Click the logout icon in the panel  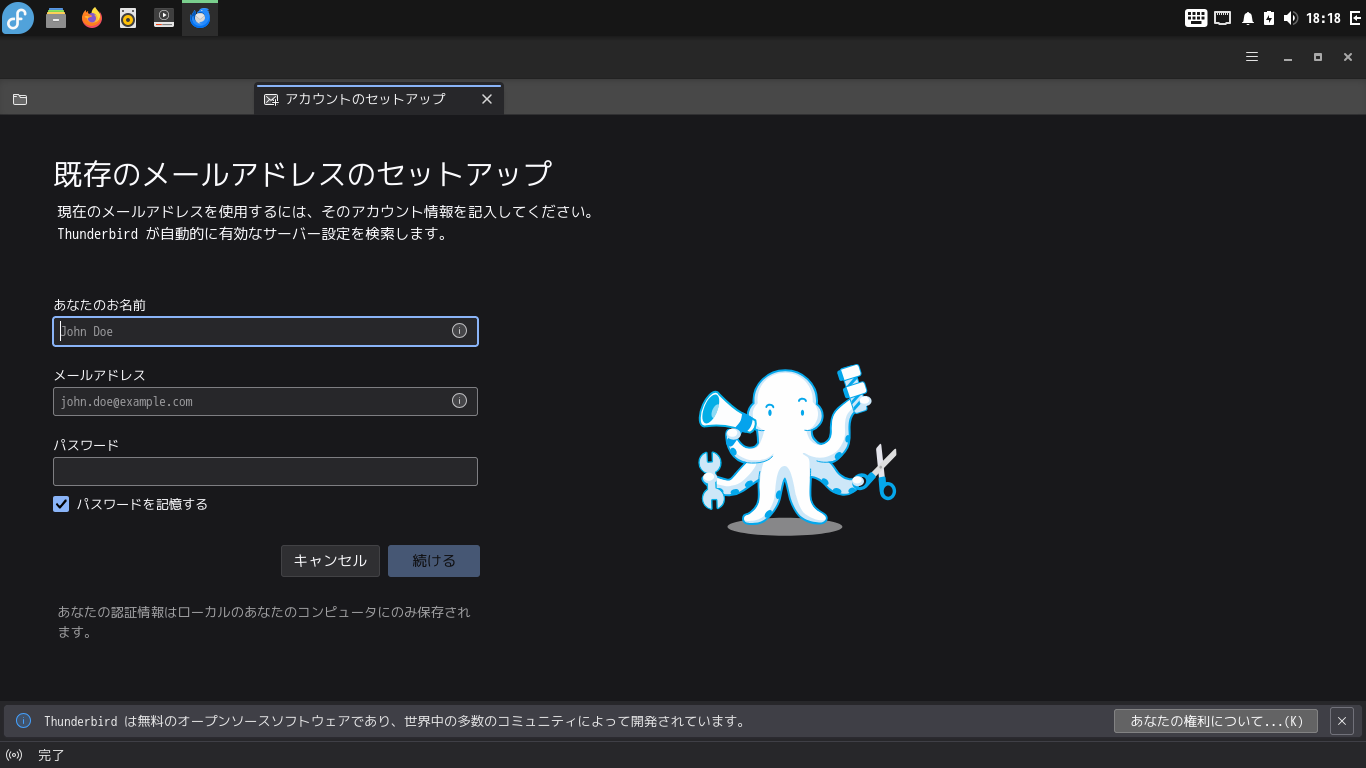click(1355, 18)
